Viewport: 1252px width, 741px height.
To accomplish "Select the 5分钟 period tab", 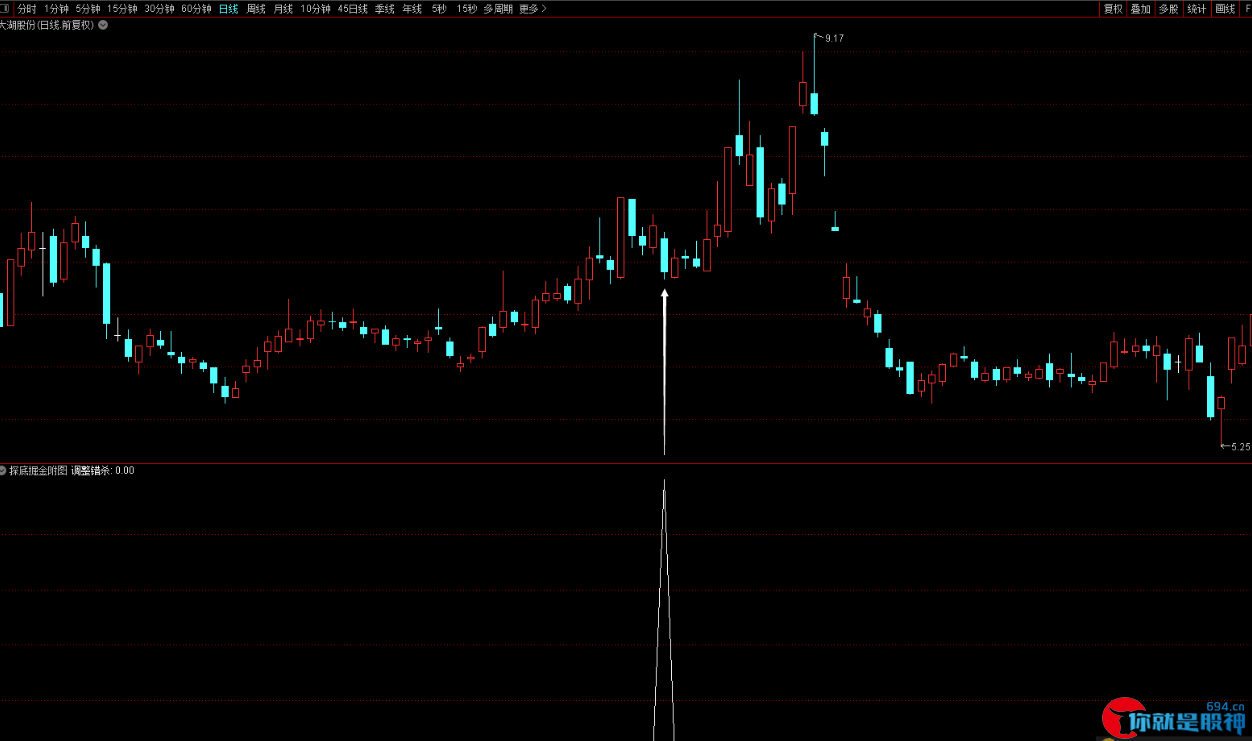I will coord(88,9).
